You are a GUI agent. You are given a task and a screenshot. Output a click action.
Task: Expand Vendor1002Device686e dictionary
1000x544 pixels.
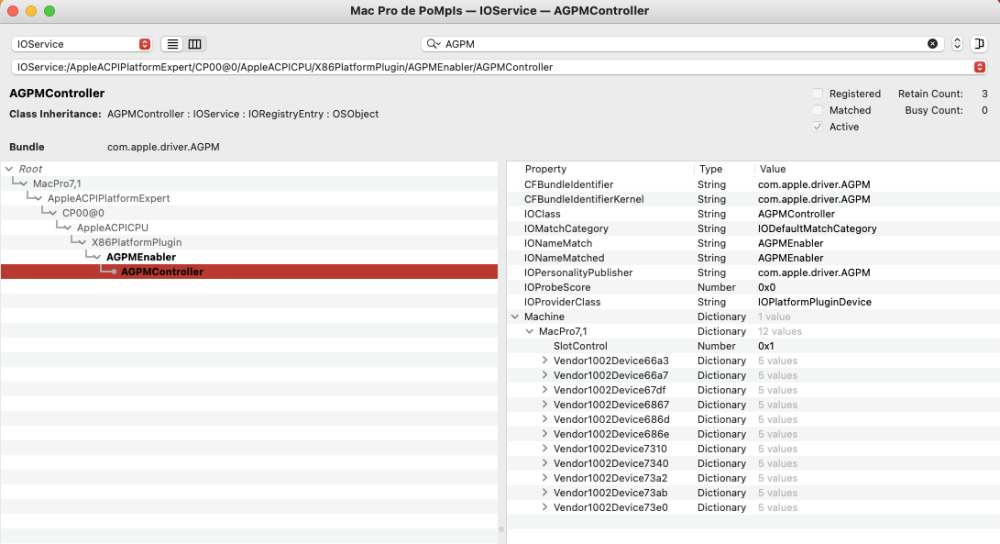(544, 434)
